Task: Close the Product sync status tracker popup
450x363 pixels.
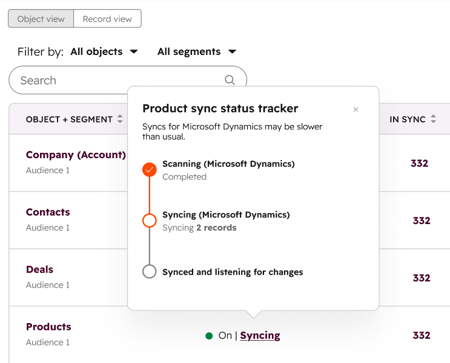Action: [356, 109]
